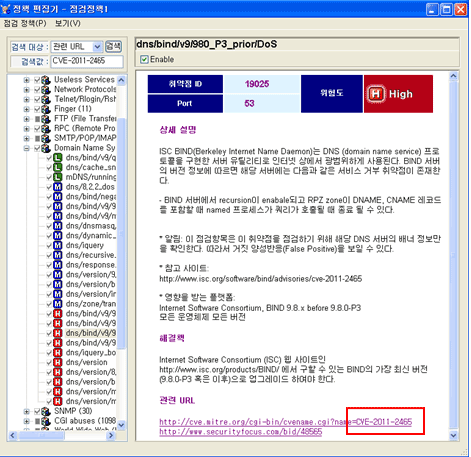Click the 검색 search button

(x=113, y=46)
